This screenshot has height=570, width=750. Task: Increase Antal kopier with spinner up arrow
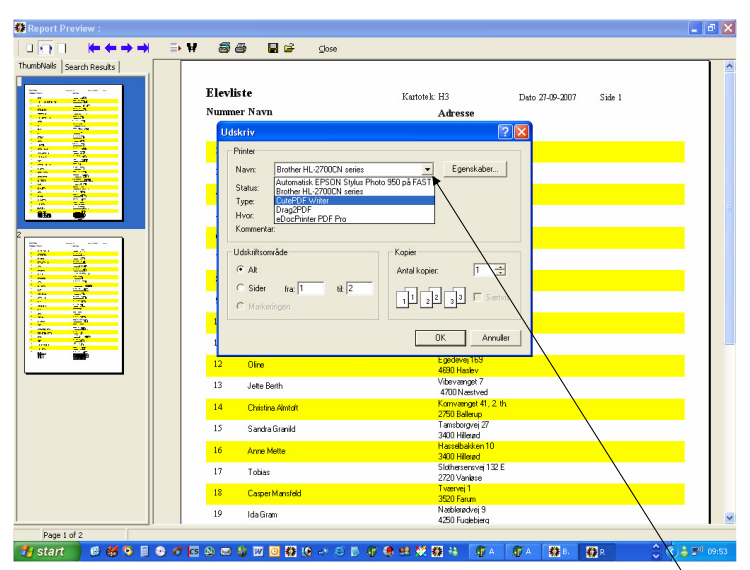click(x=500, y=267)
